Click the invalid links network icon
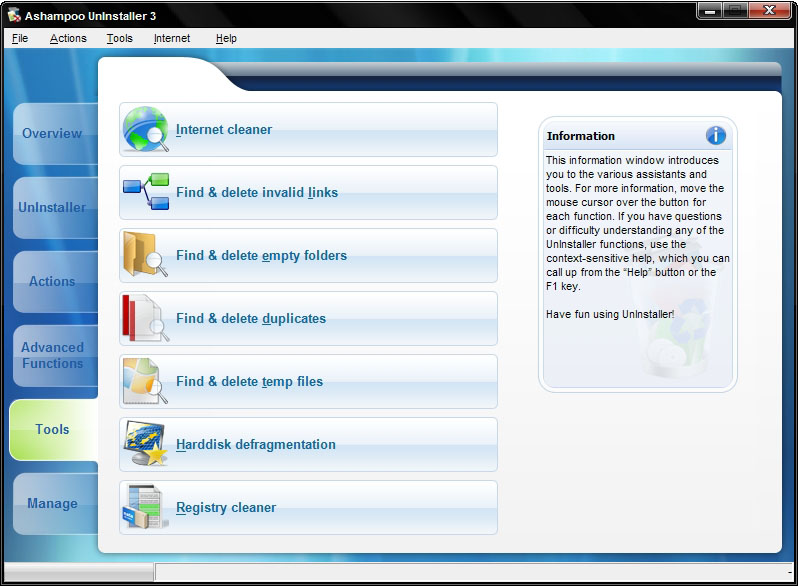 pyautogui.click(x=146, y=192)
